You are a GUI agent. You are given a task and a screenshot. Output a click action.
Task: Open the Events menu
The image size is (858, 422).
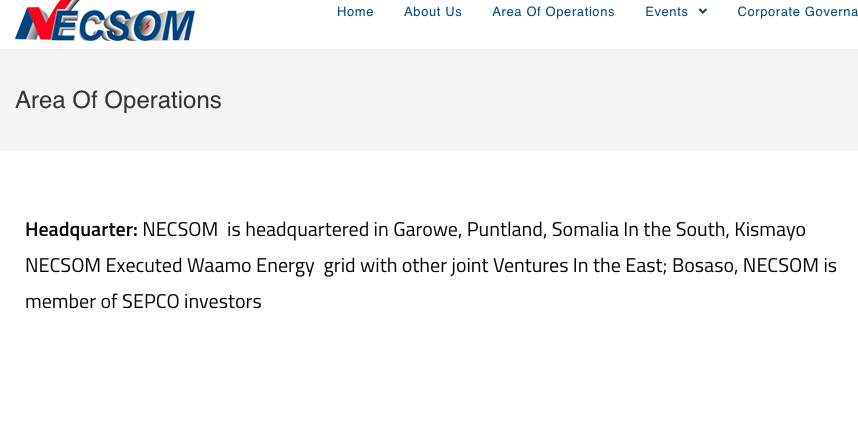click(x=667, y=12)
